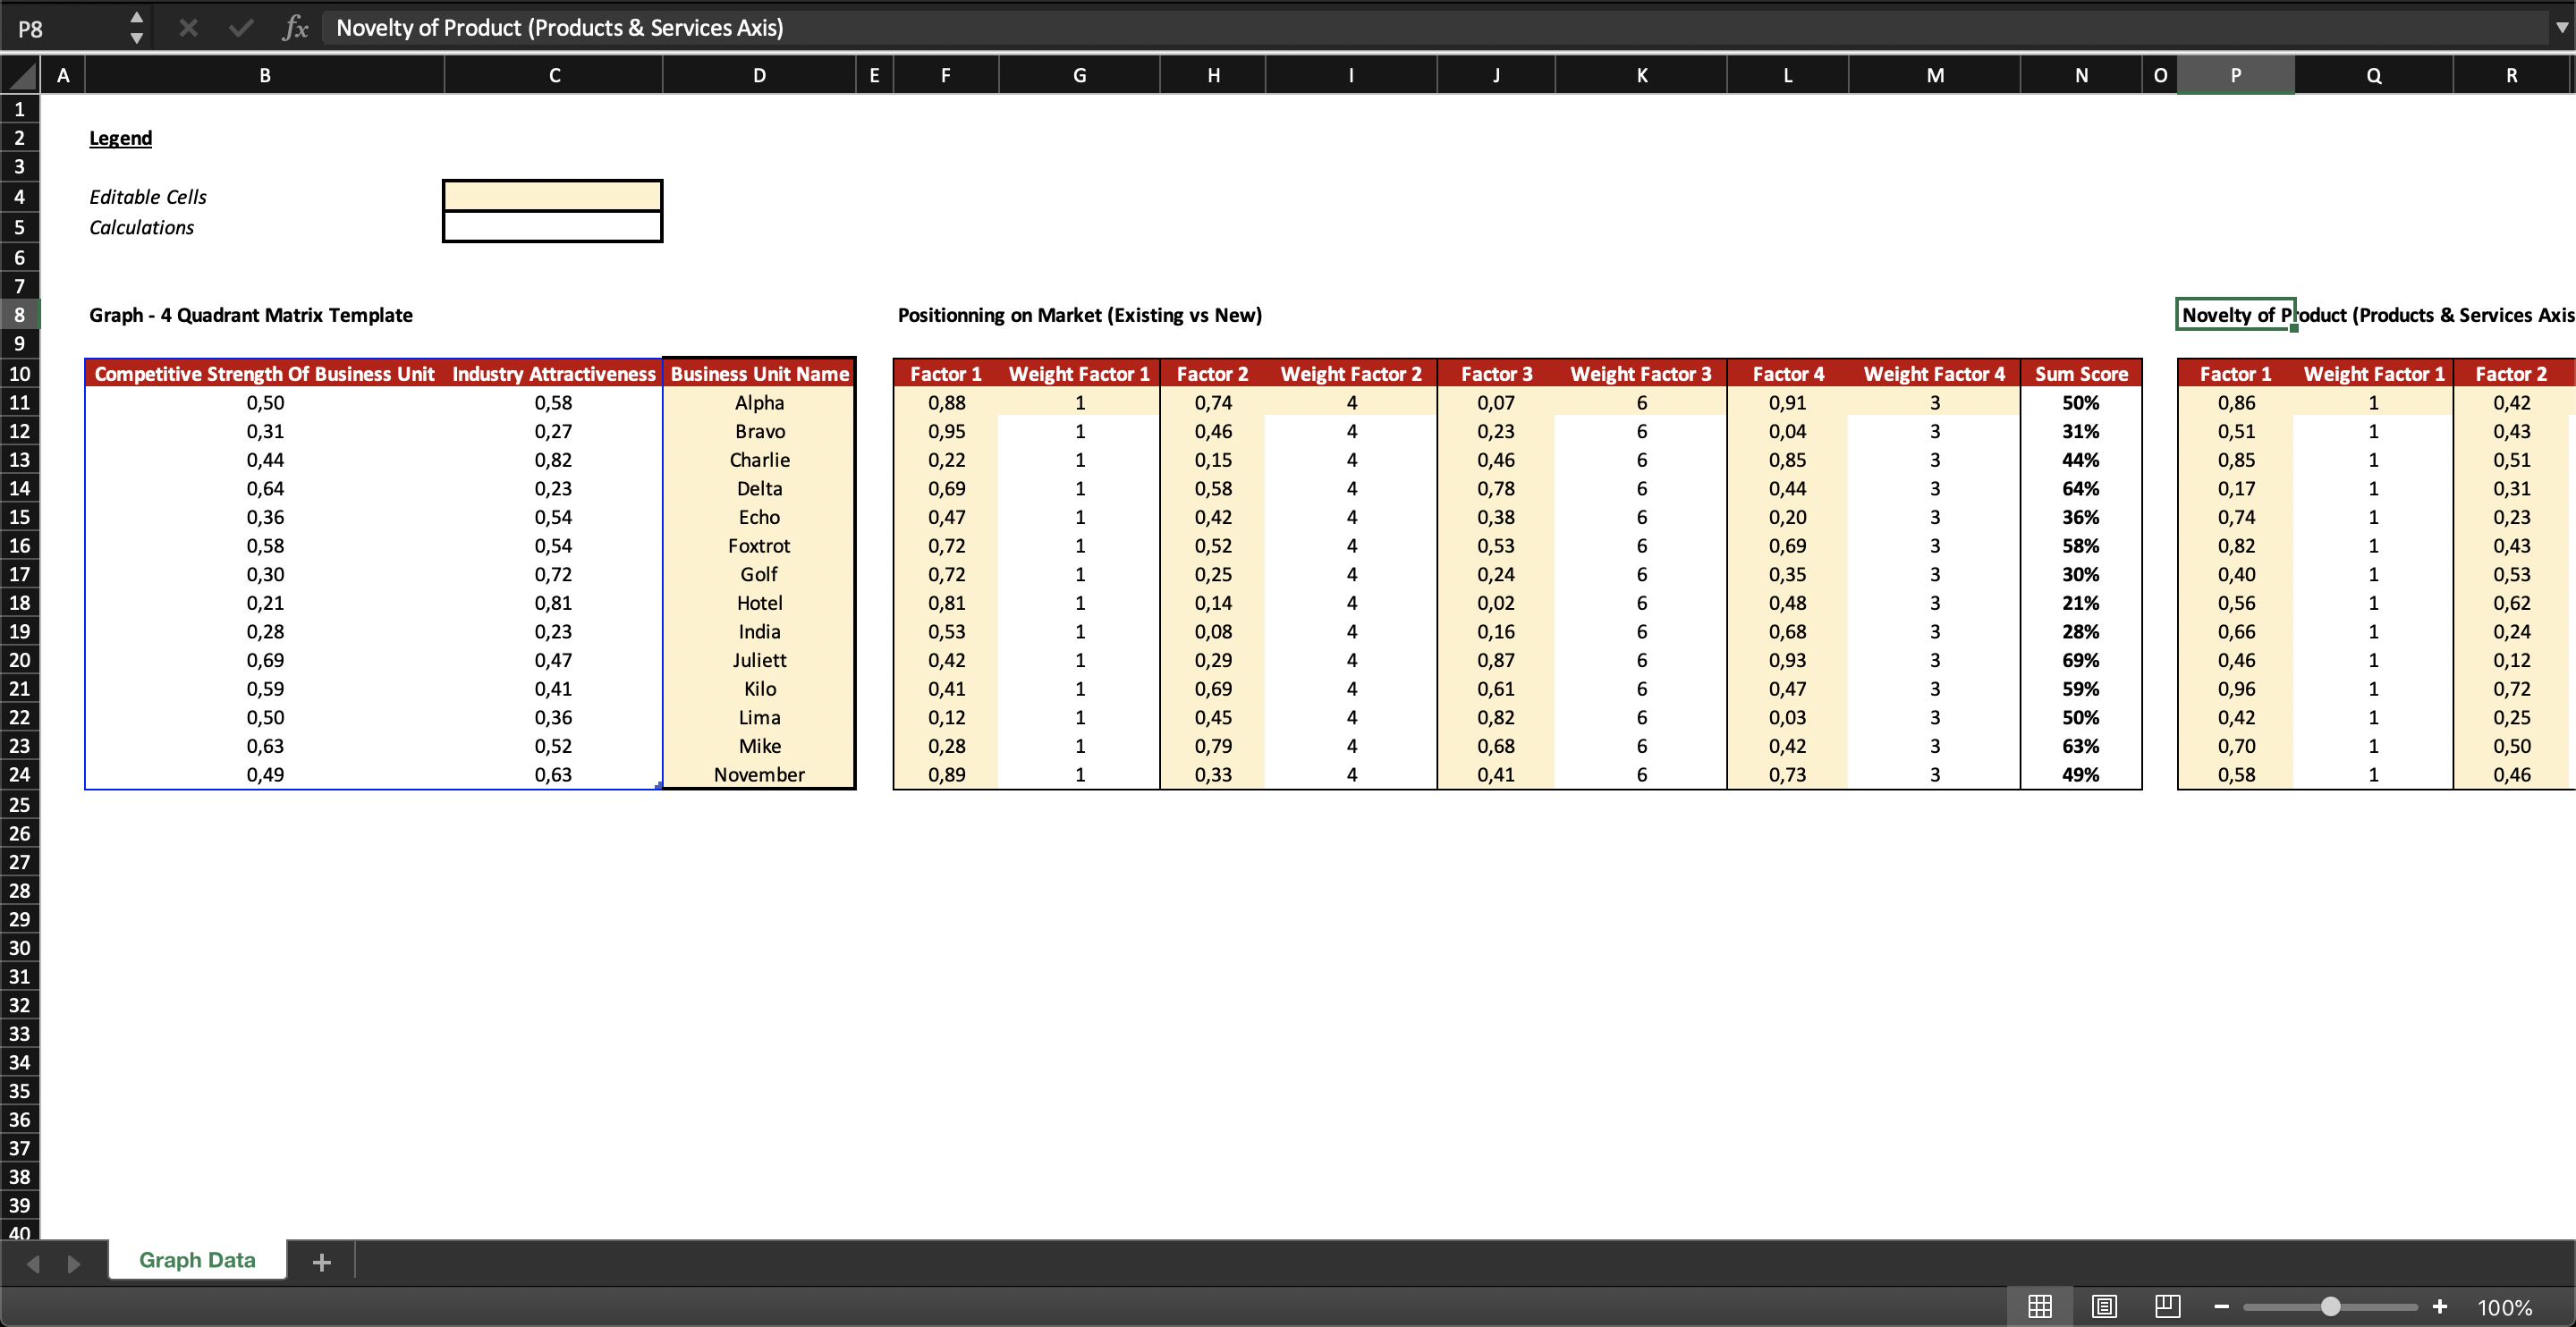Click the 'Business Unit Name' header cell
Image resolution: width=2576 pixels, height=1327 pixels.
click(x=759, y=374)
